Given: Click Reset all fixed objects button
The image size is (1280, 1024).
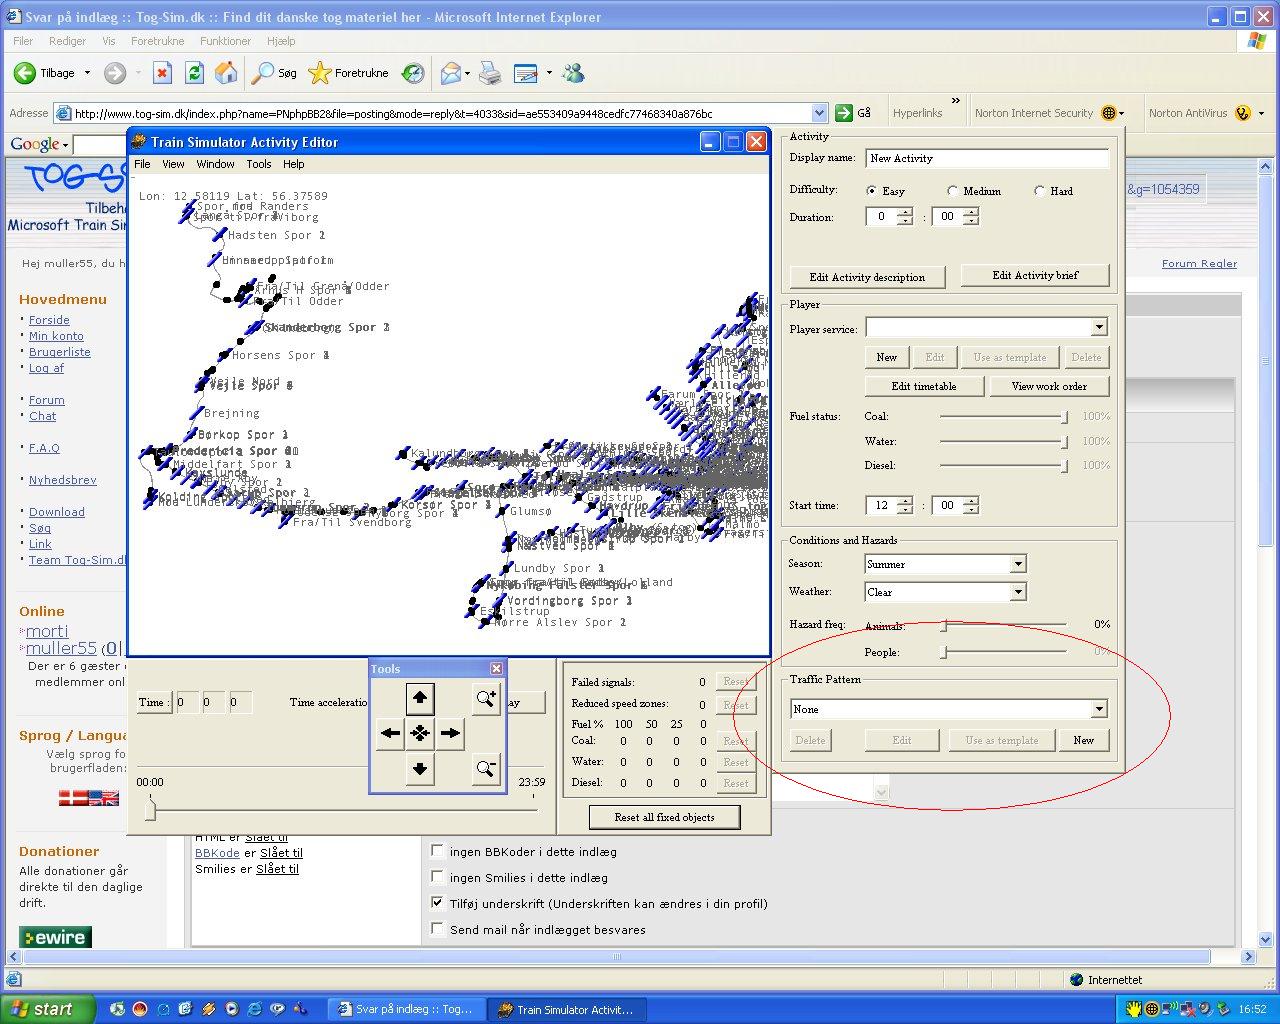Looking at the screenshot, I should [665, 817].
